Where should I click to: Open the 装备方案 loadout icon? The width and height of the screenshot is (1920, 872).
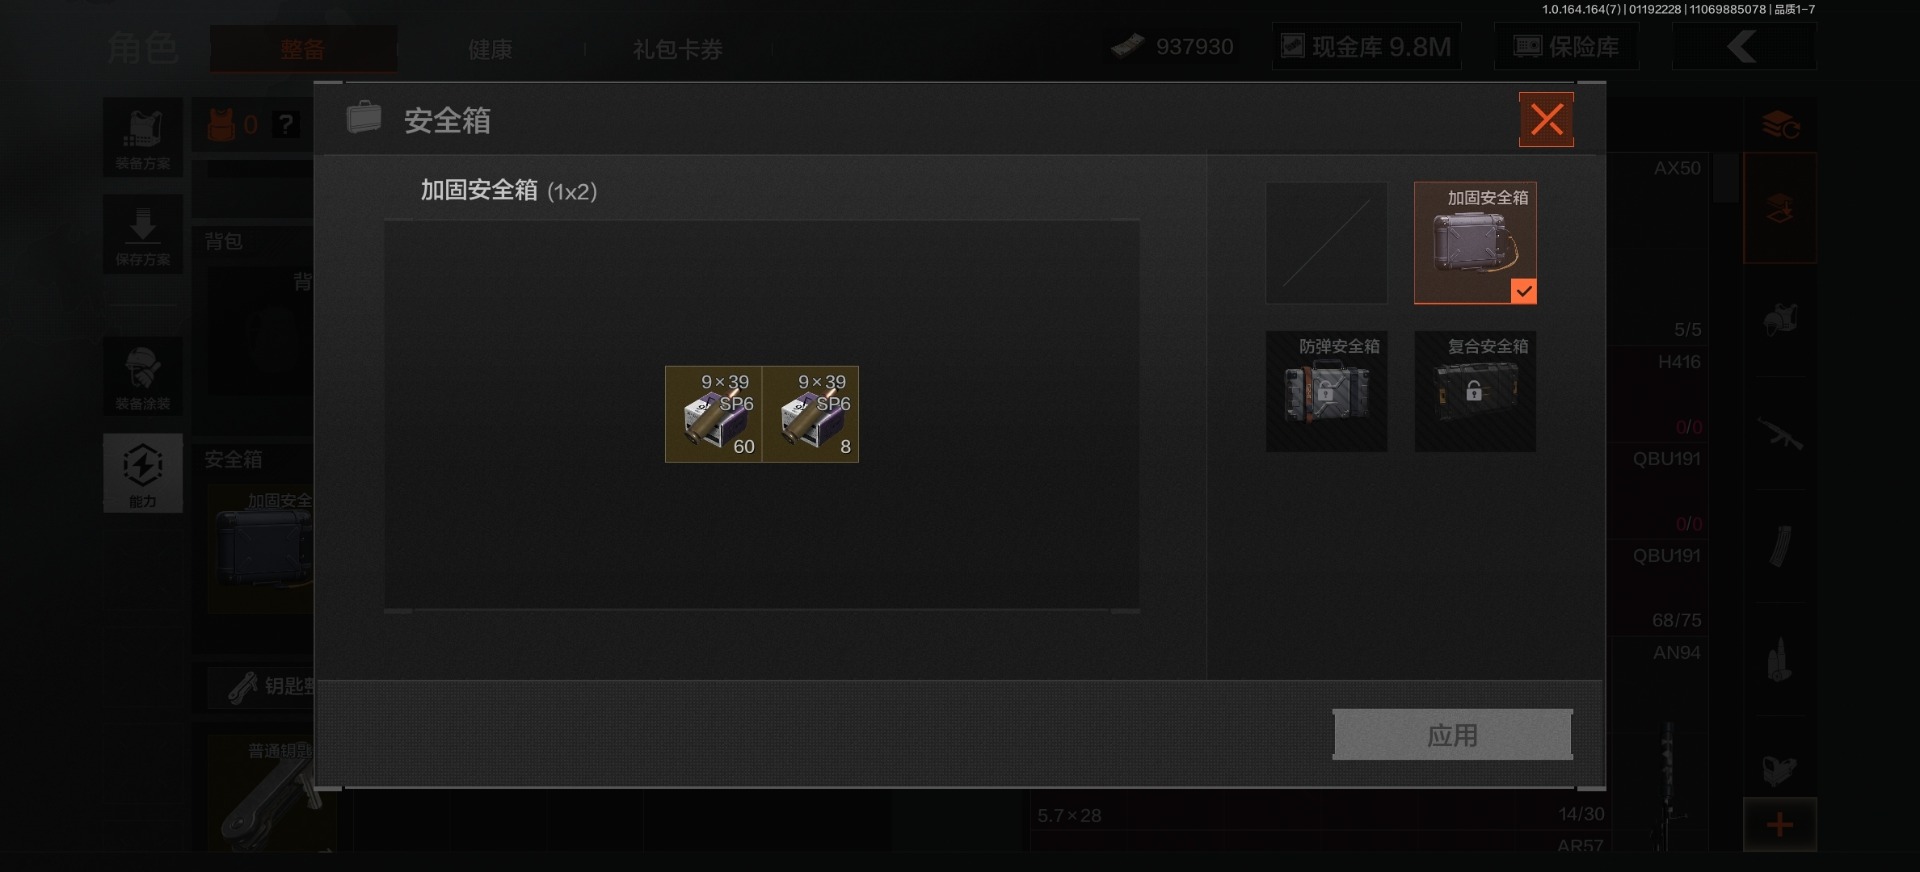click(x=143, y=138)
